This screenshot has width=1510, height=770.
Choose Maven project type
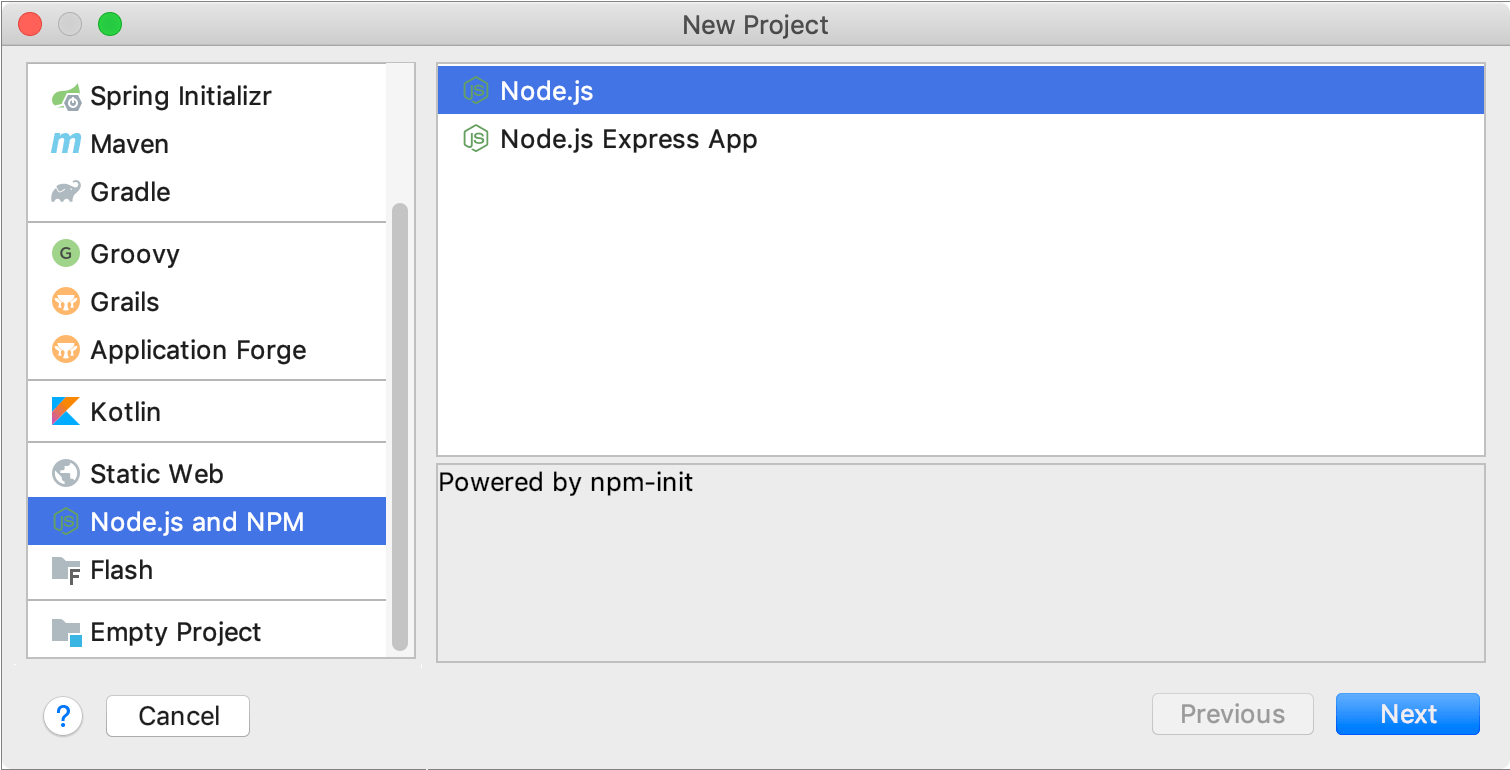pos(207,144)
